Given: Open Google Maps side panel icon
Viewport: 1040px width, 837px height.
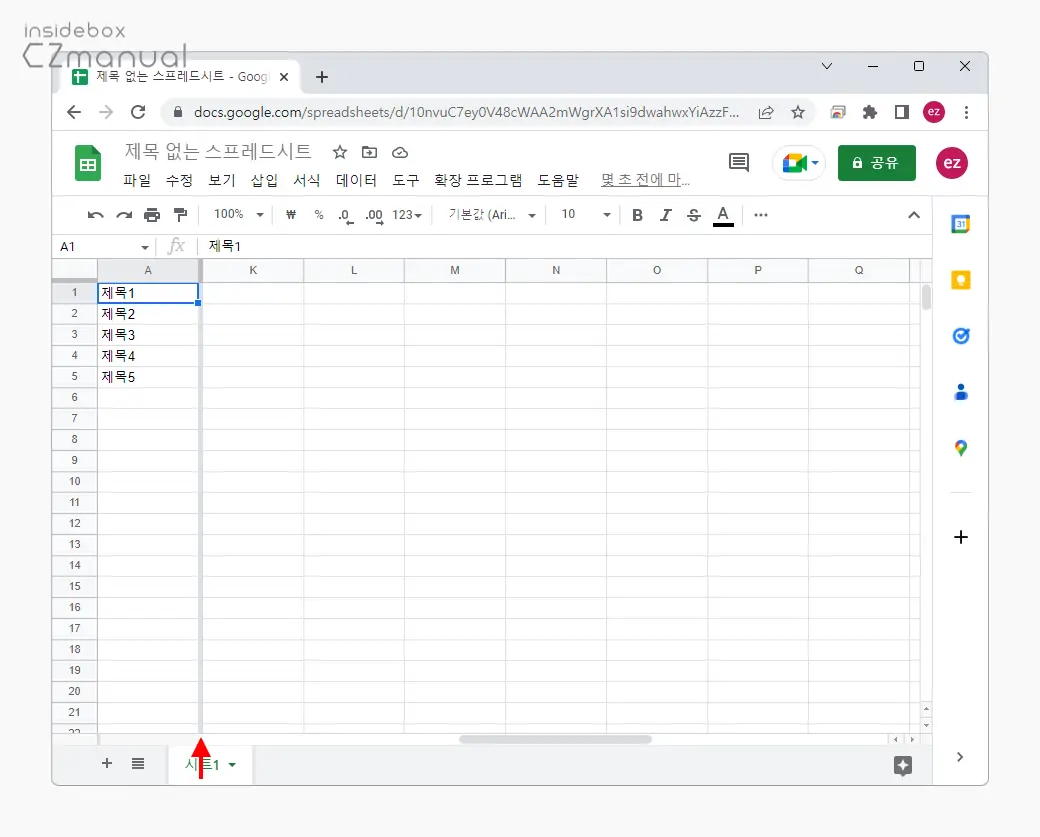Looking at the screenshot, I should point(960,449).
